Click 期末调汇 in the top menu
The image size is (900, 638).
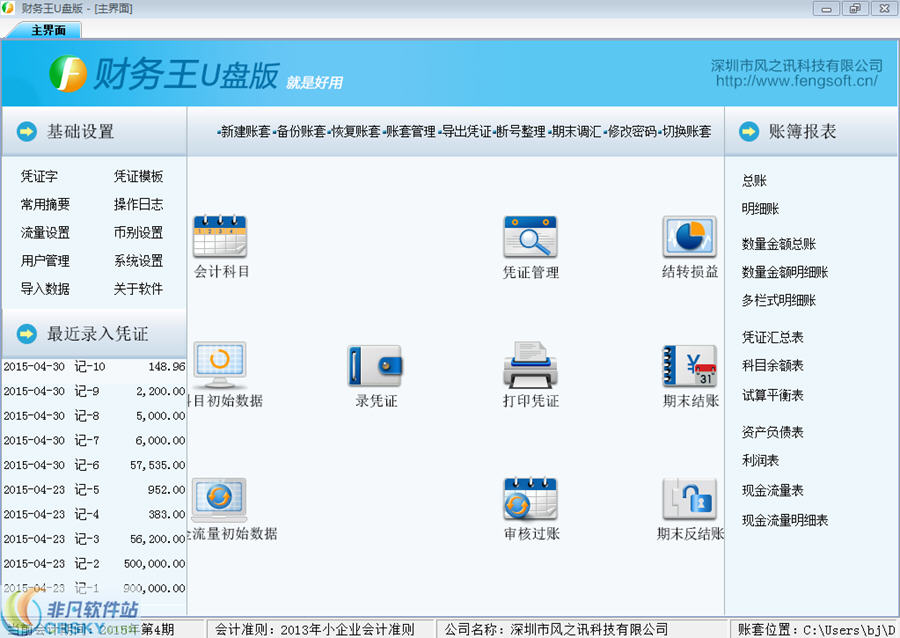click(x=576, y=131)
